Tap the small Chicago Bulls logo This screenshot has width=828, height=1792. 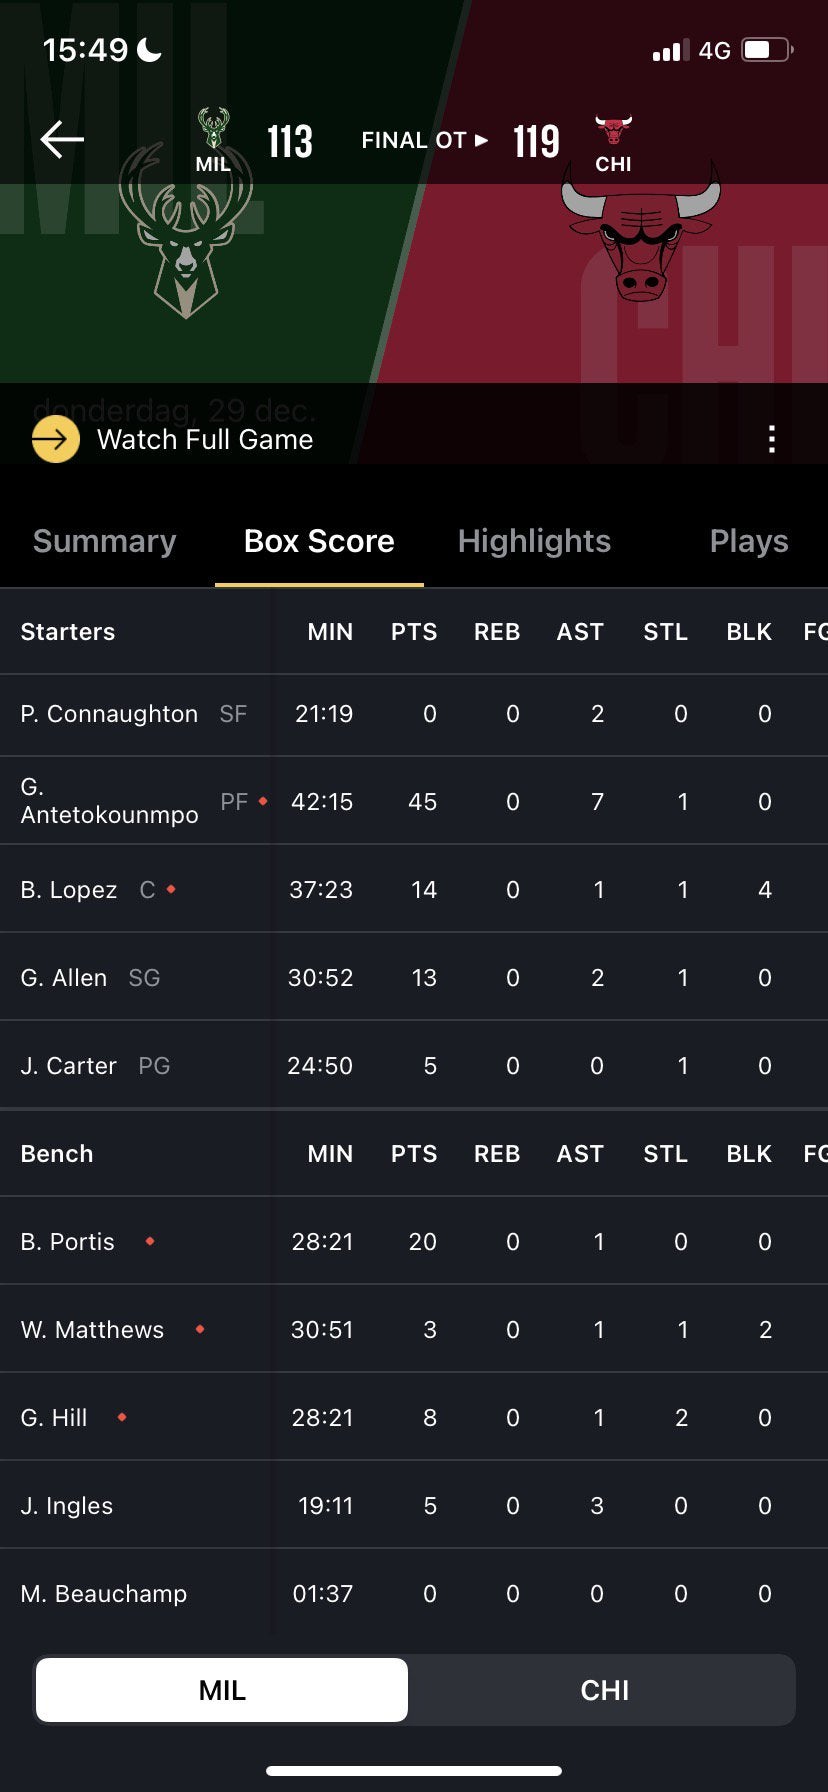613,131
